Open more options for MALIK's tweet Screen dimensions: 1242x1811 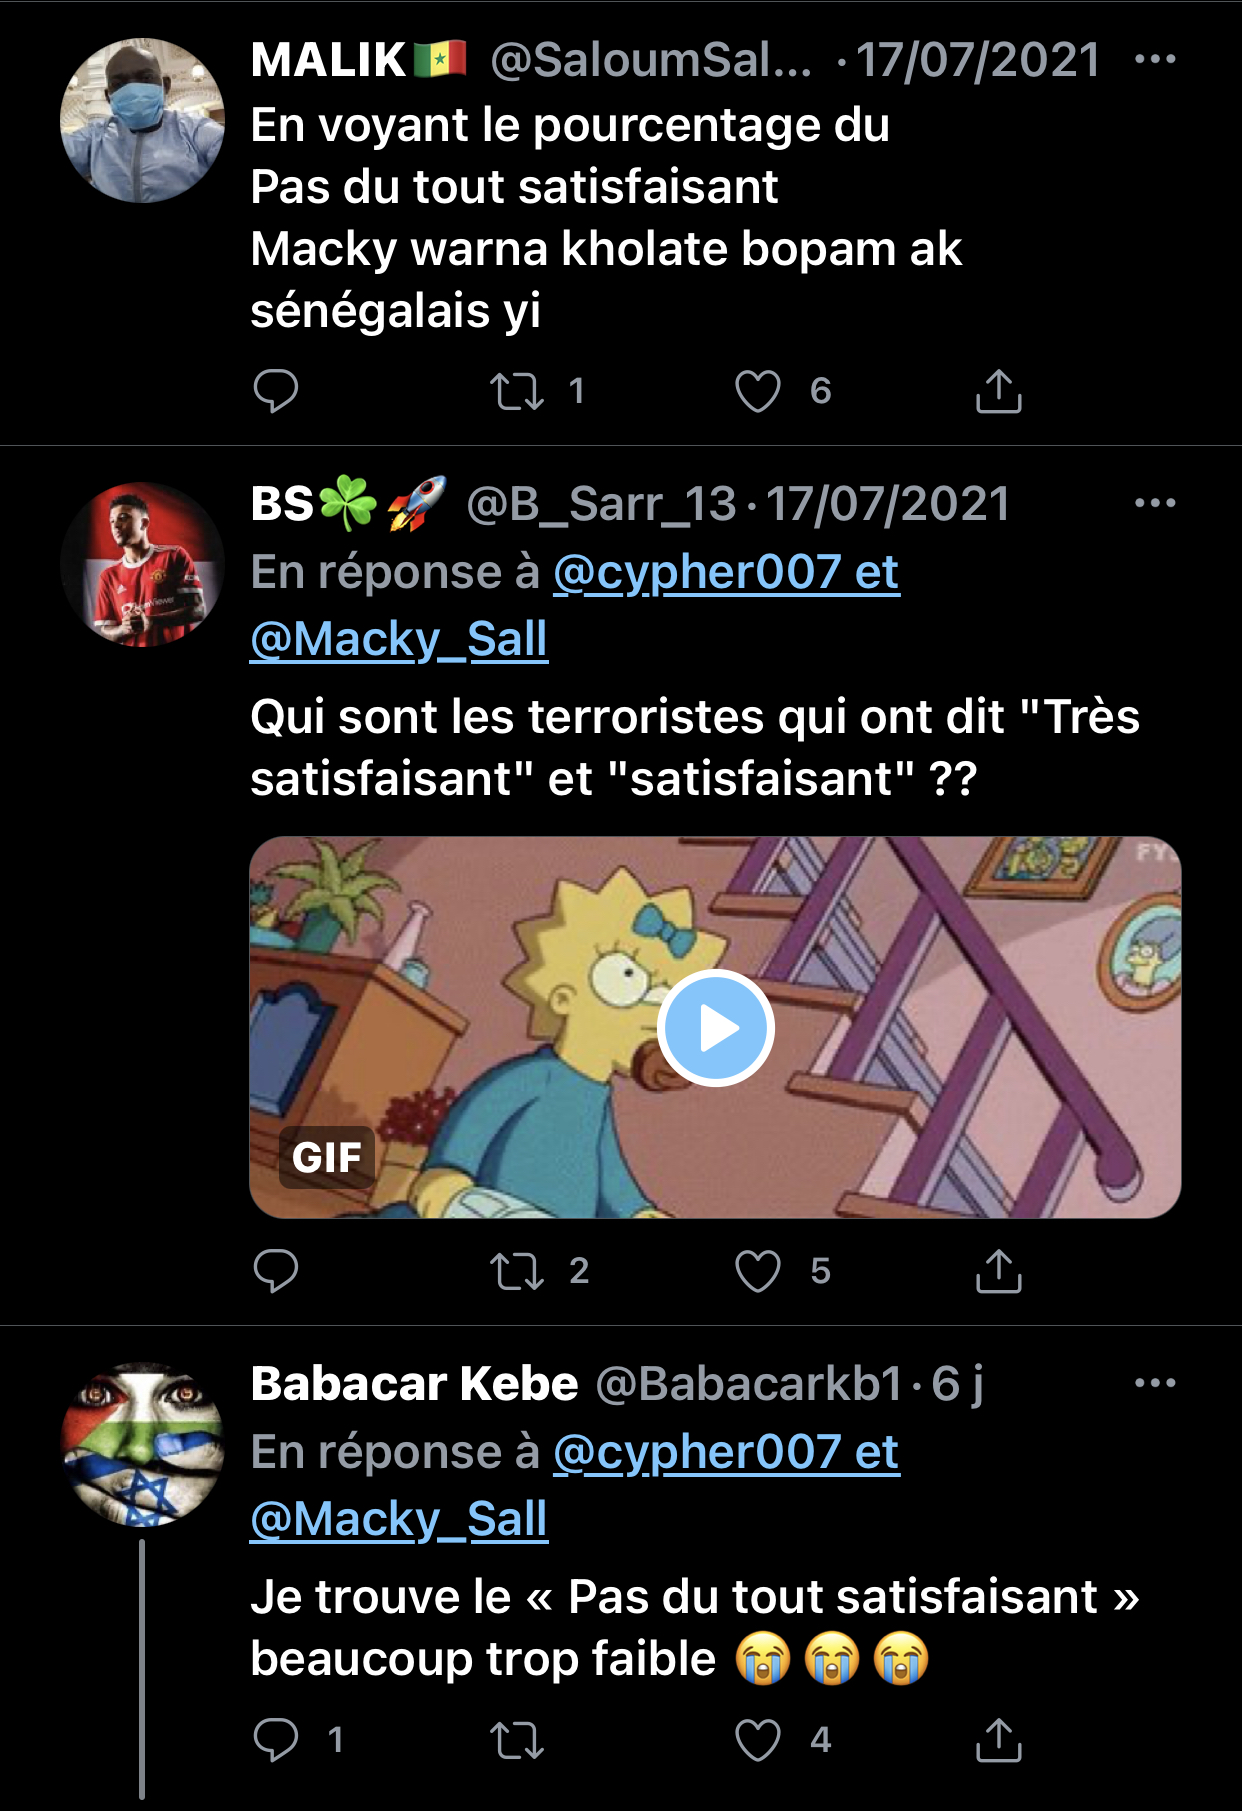click(x=1155, y=59)
